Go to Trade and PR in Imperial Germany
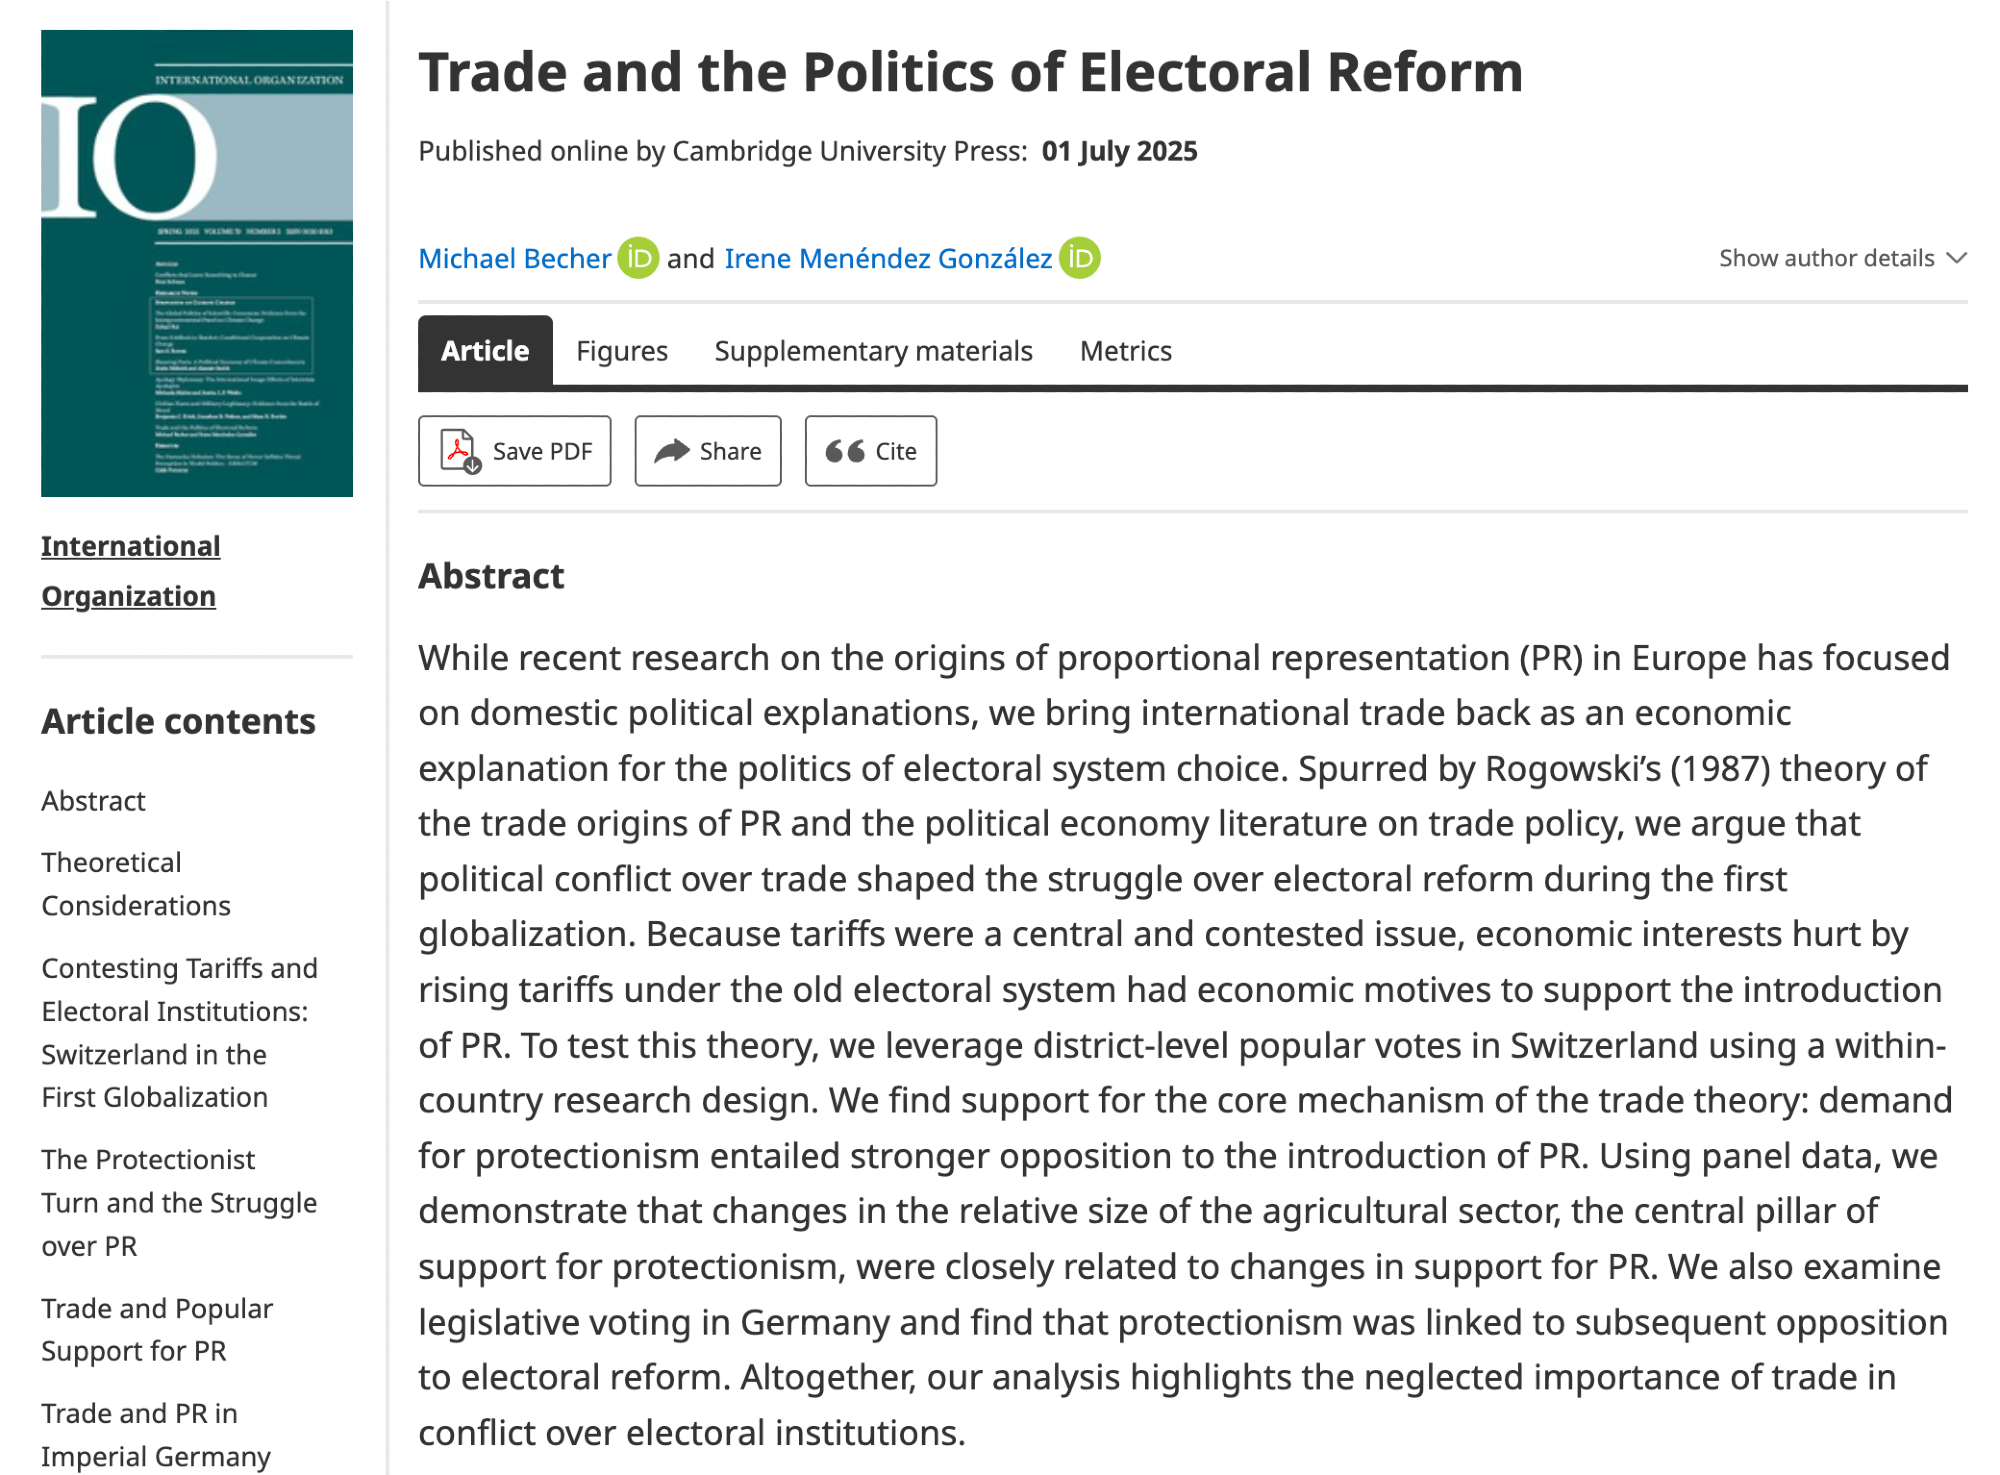 [x=156, y=1434]
